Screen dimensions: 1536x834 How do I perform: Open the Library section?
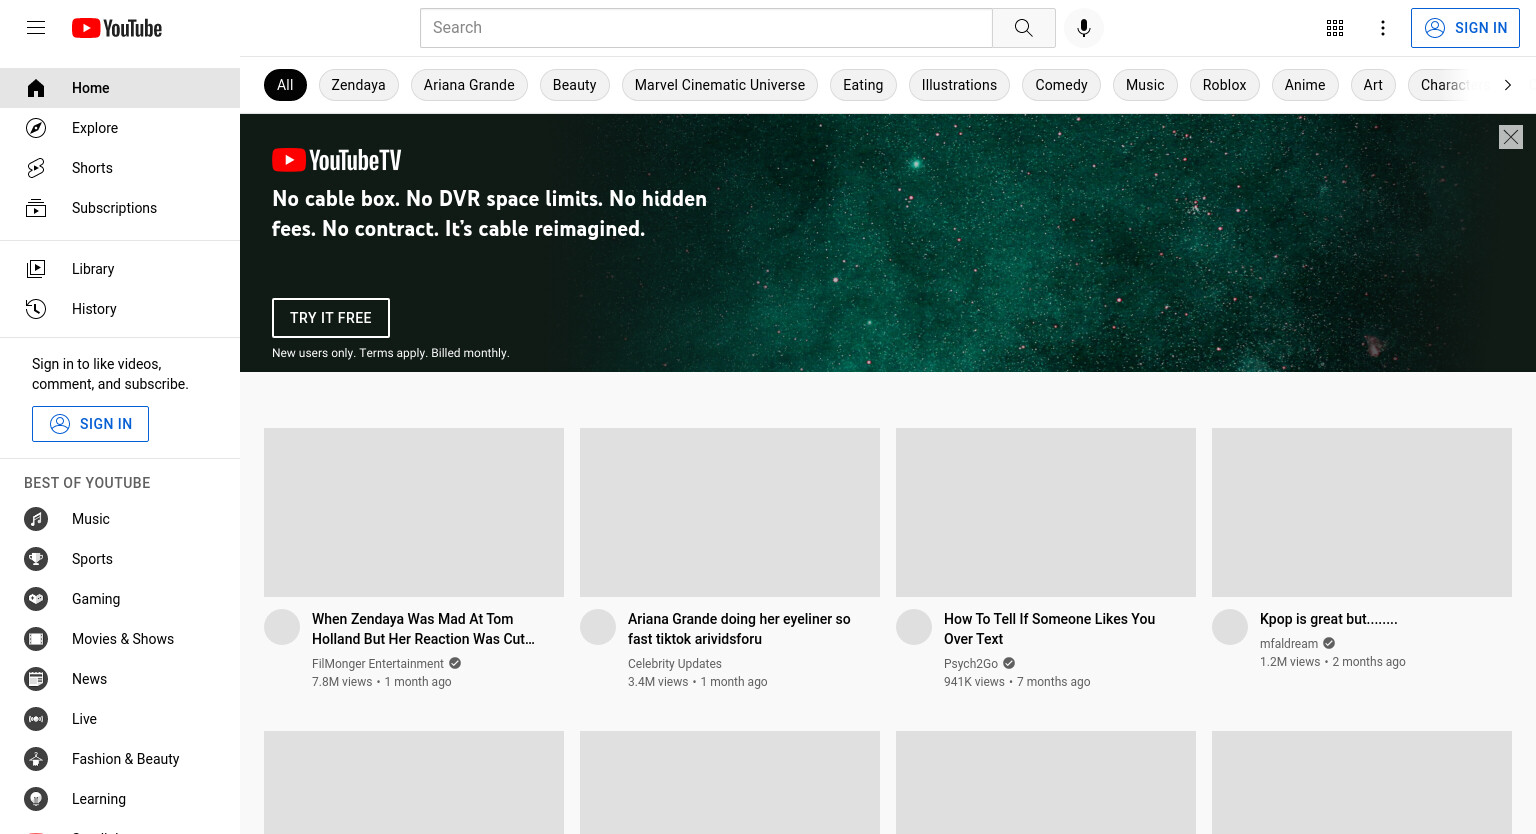(120, 269)
